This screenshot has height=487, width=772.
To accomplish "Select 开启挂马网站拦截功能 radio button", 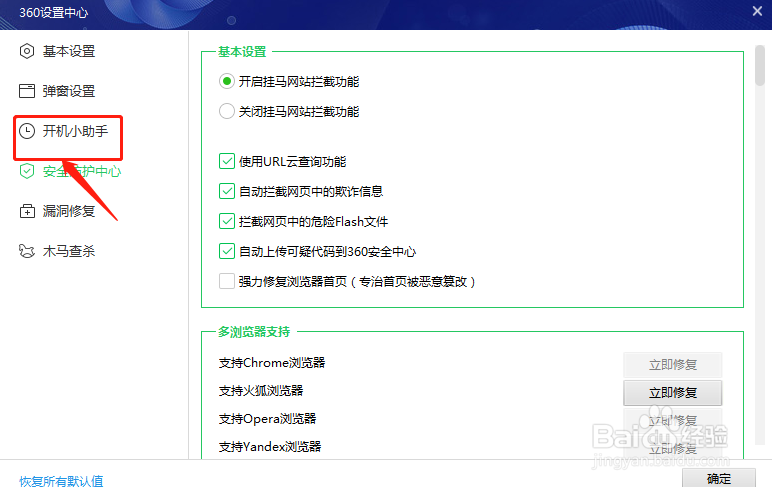I will tap(226, 81).
